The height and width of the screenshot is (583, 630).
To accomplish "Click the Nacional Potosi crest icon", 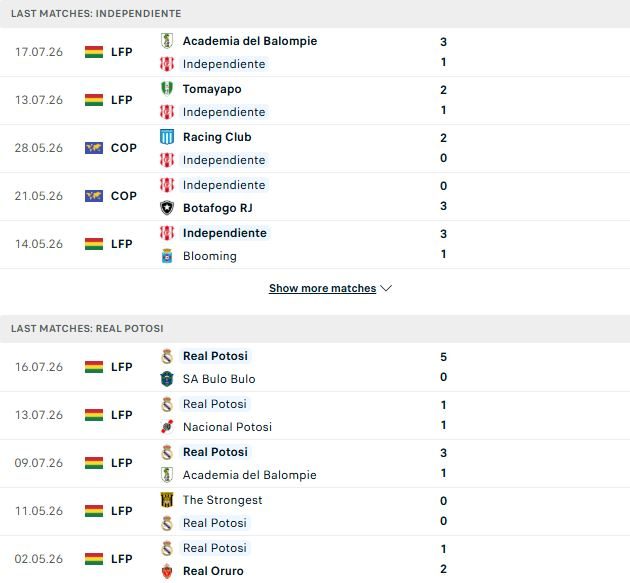I will coord(167,427).
